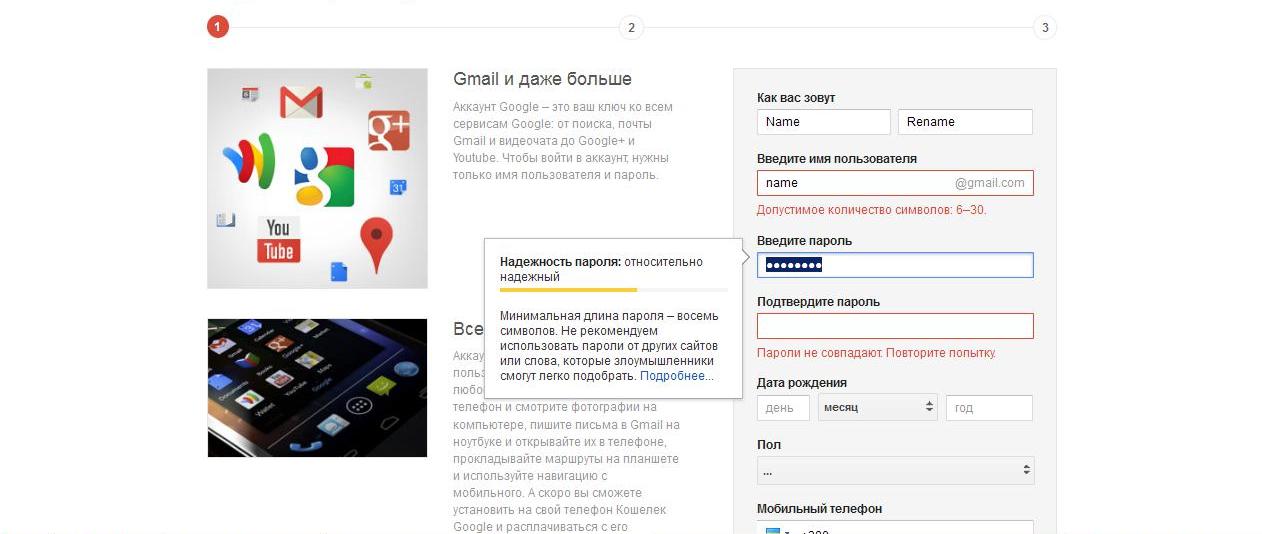Click the Android Market bag icon
This screenshot has width=1262, height=534.
click(364, 82)
